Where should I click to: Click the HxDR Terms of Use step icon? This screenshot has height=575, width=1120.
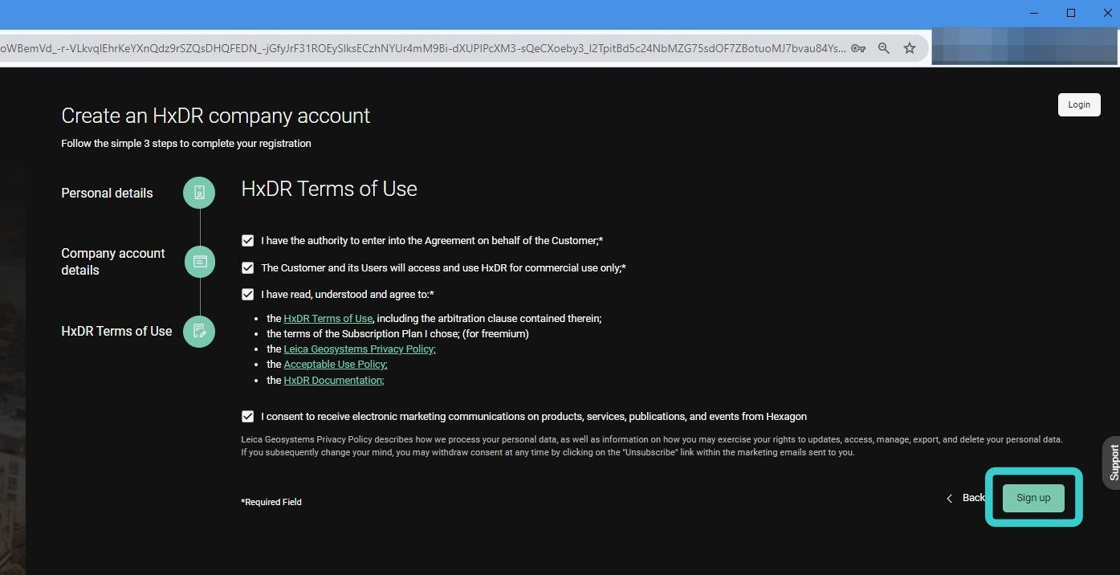[x=199, y=331]
